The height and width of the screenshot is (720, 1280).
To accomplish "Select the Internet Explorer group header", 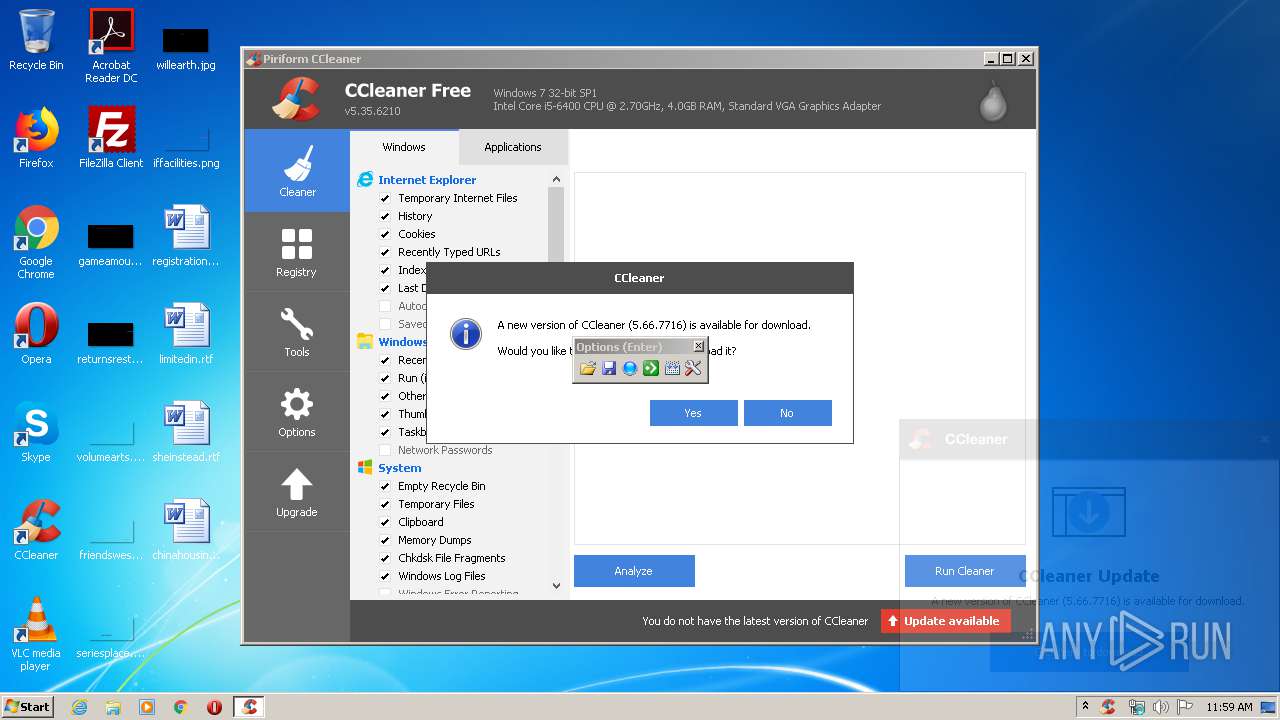I will click(427, 180).
